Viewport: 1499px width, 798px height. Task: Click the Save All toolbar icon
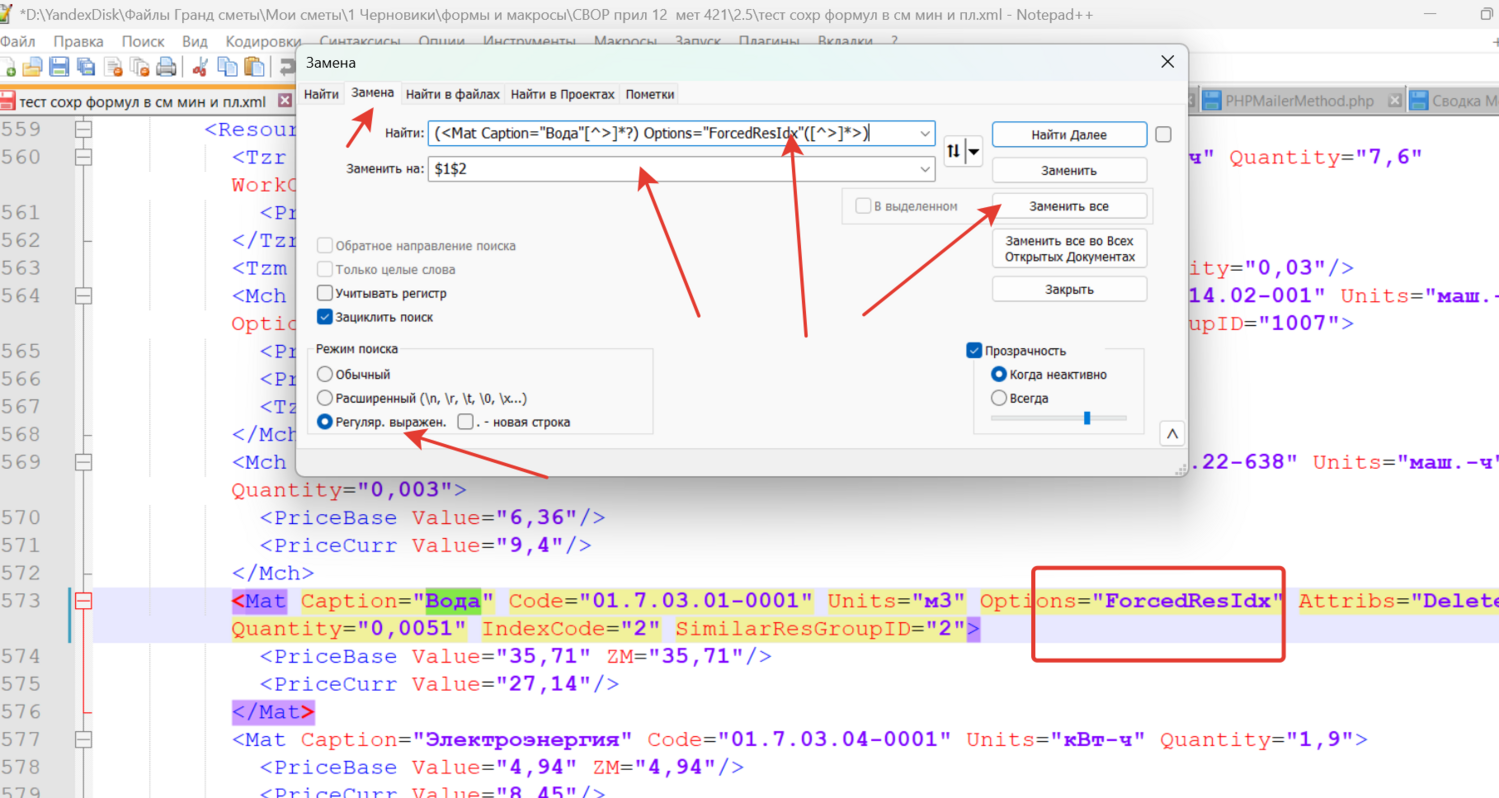86,67
